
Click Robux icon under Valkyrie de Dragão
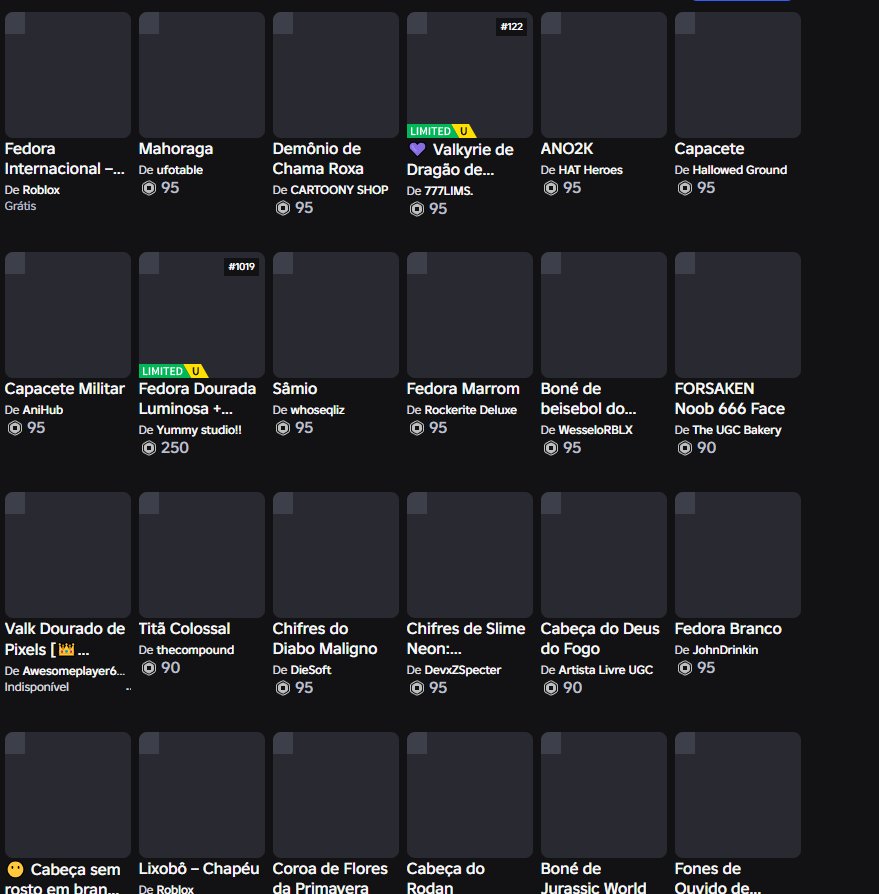pos(417,209)
